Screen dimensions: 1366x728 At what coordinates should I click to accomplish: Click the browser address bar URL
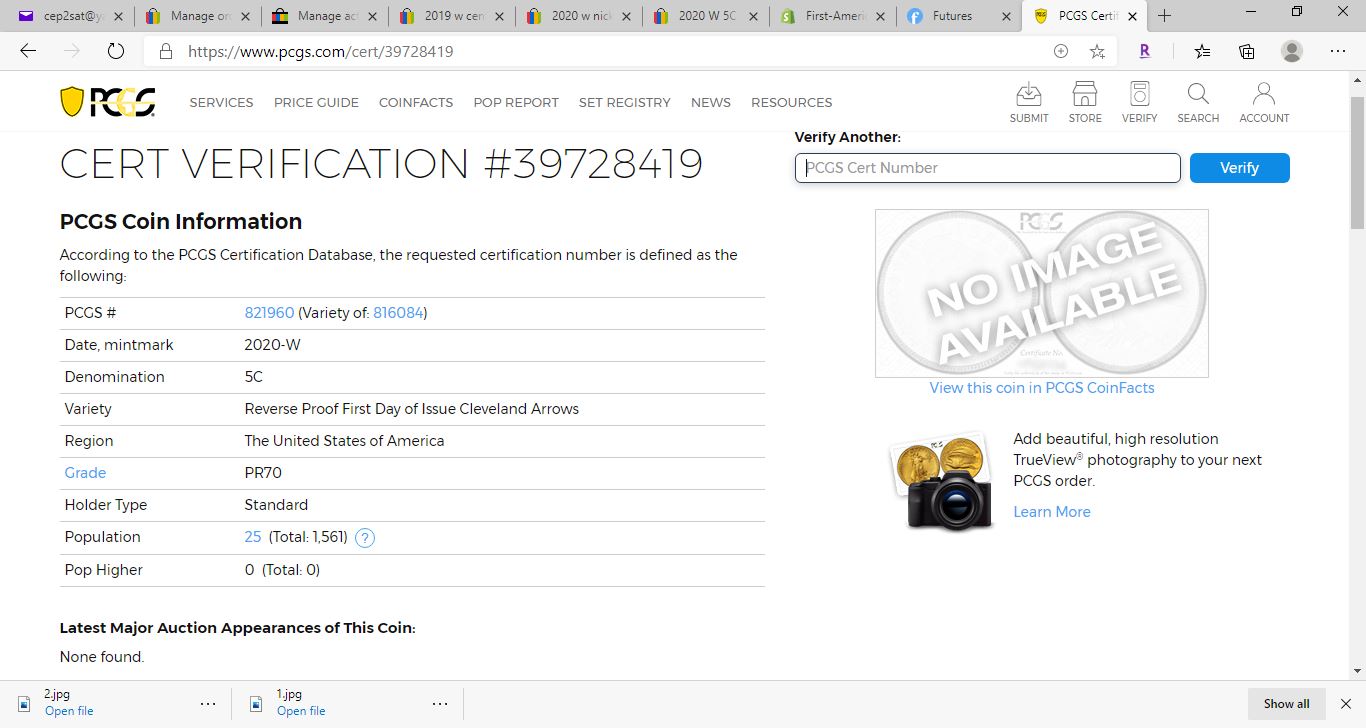click(321, 51)
